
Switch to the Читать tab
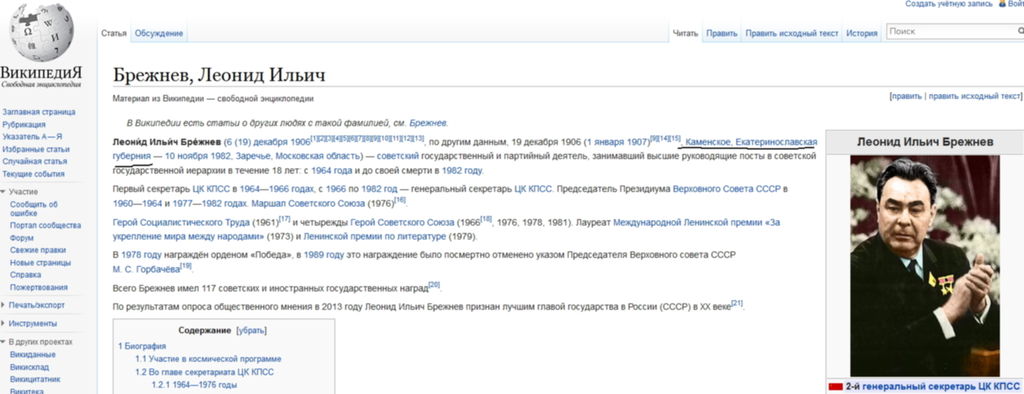coord(685,33)
